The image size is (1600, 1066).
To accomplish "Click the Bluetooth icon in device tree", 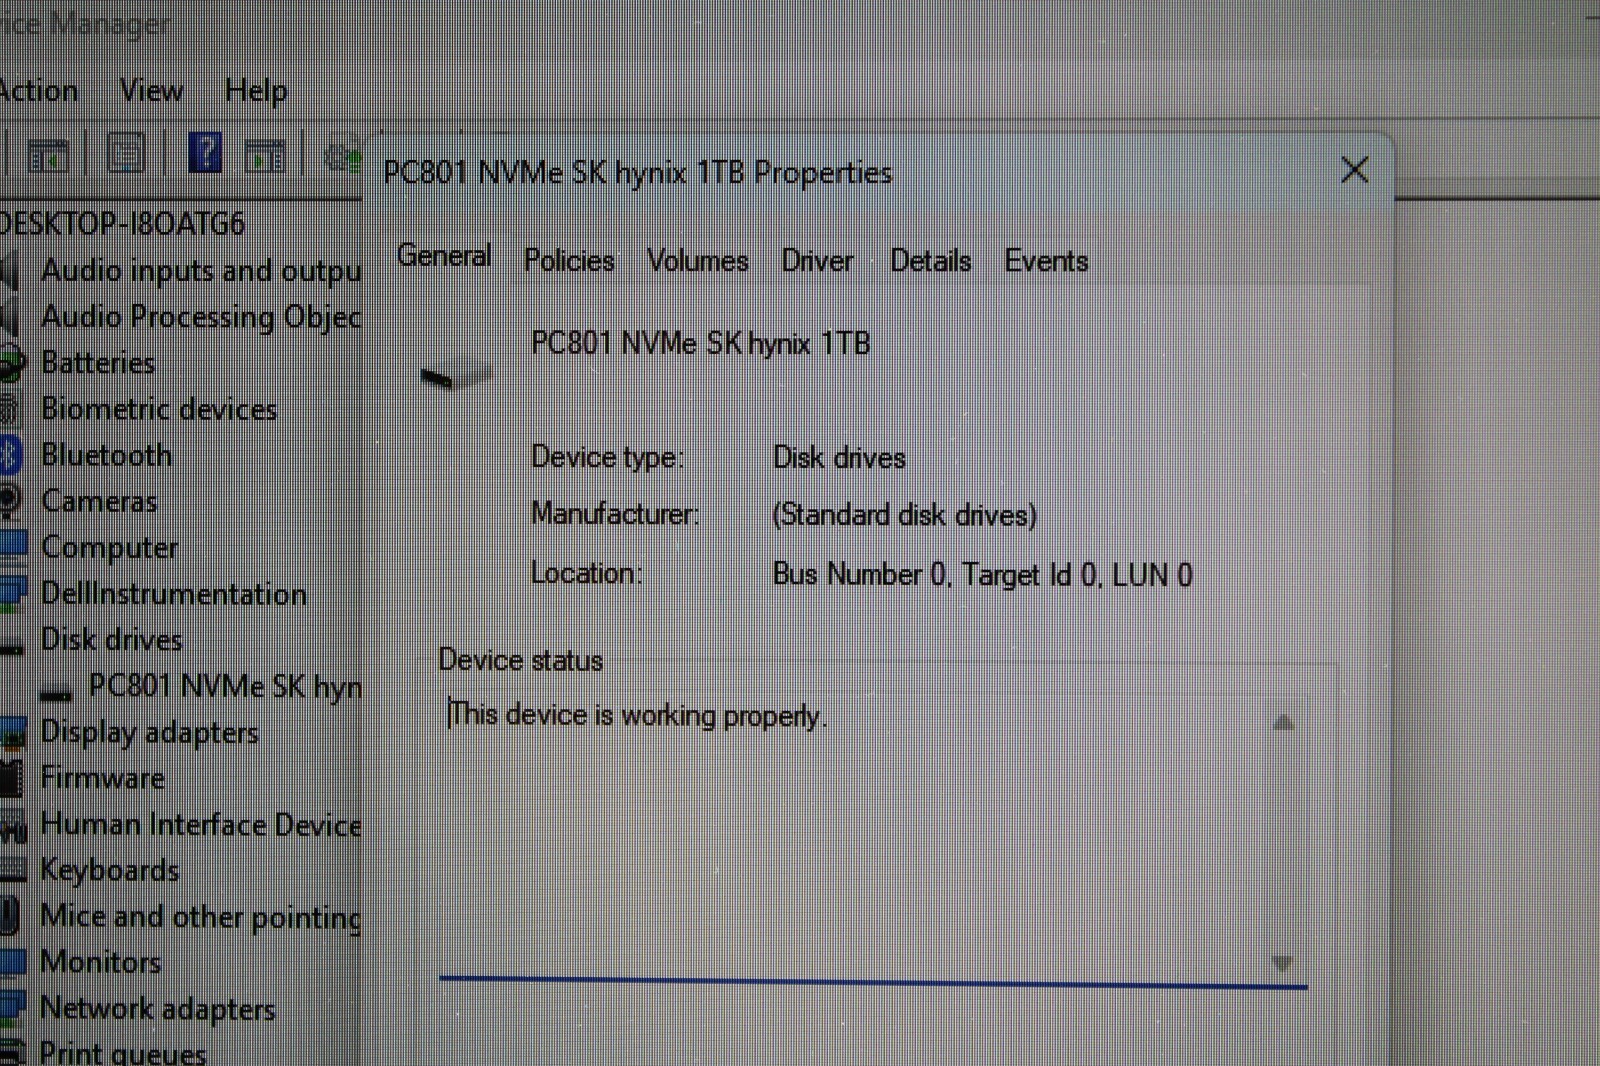I will pyautogui.click(x=9, y=456).
